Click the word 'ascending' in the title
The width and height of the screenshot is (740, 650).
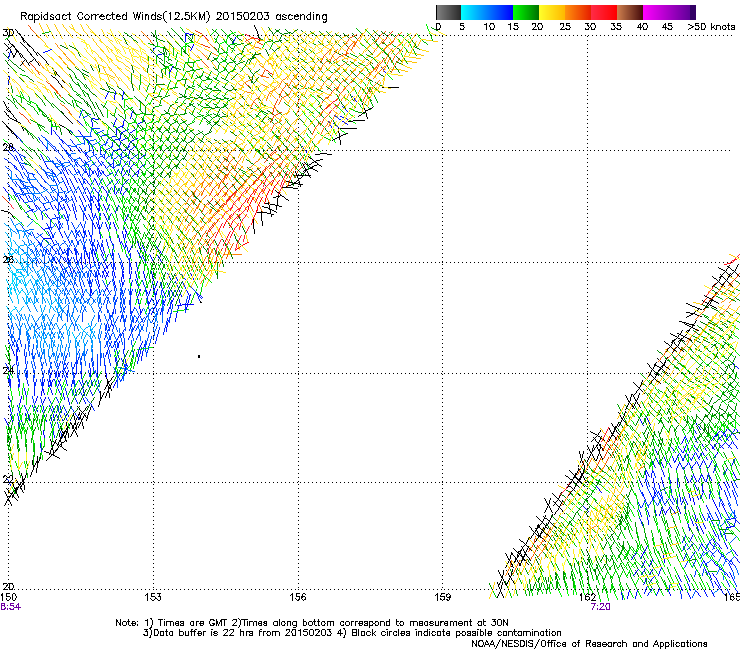pyautogui.click(x=301, y=17)
